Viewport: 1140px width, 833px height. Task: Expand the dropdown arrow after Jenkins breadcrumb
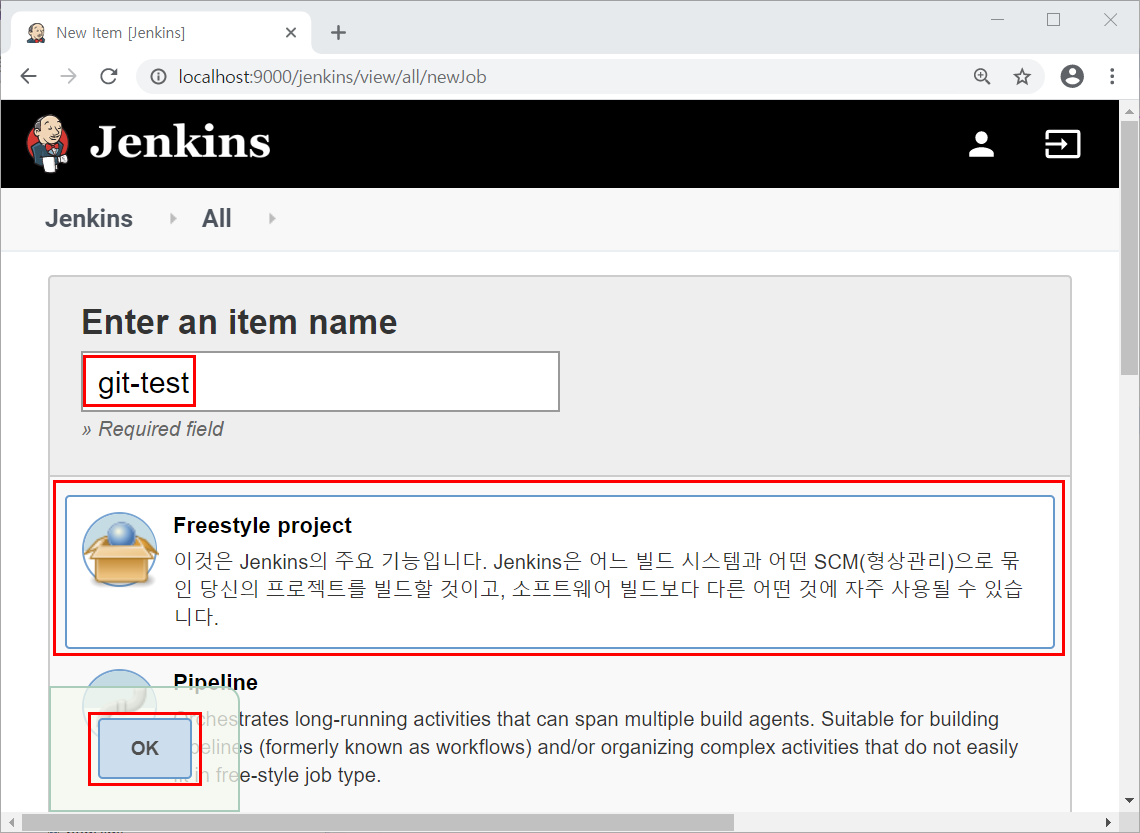tap(173, 218)
